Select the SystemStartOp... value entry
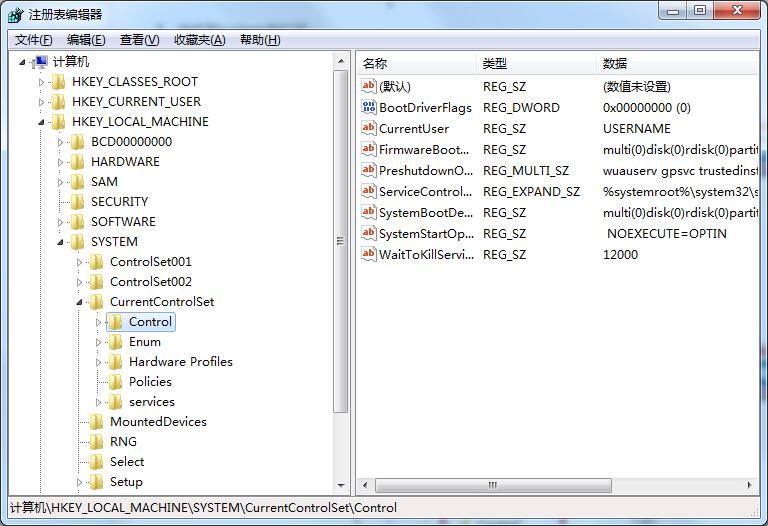The height and width of the screenshot is (526, 768). pyautogui.click(x=426, y=234)
